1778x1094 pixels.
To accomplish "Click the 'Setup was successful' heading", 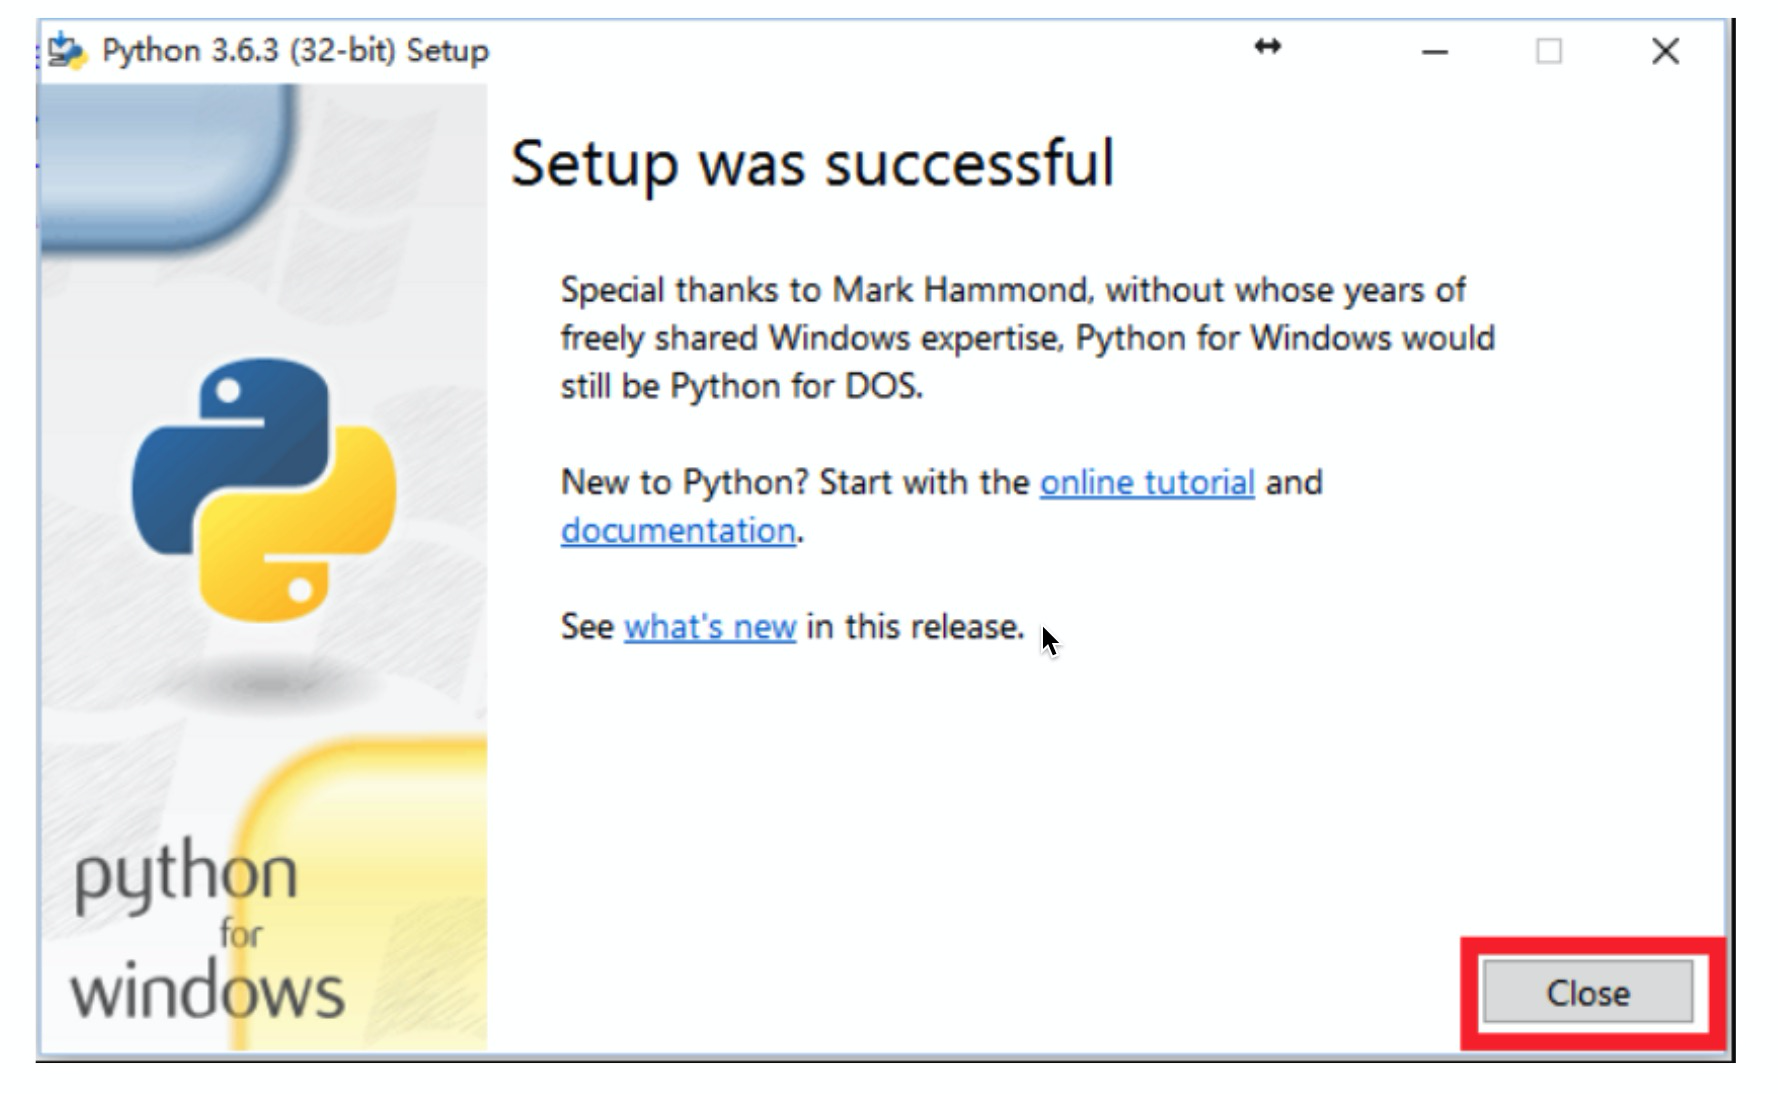I will coord(815,161).
